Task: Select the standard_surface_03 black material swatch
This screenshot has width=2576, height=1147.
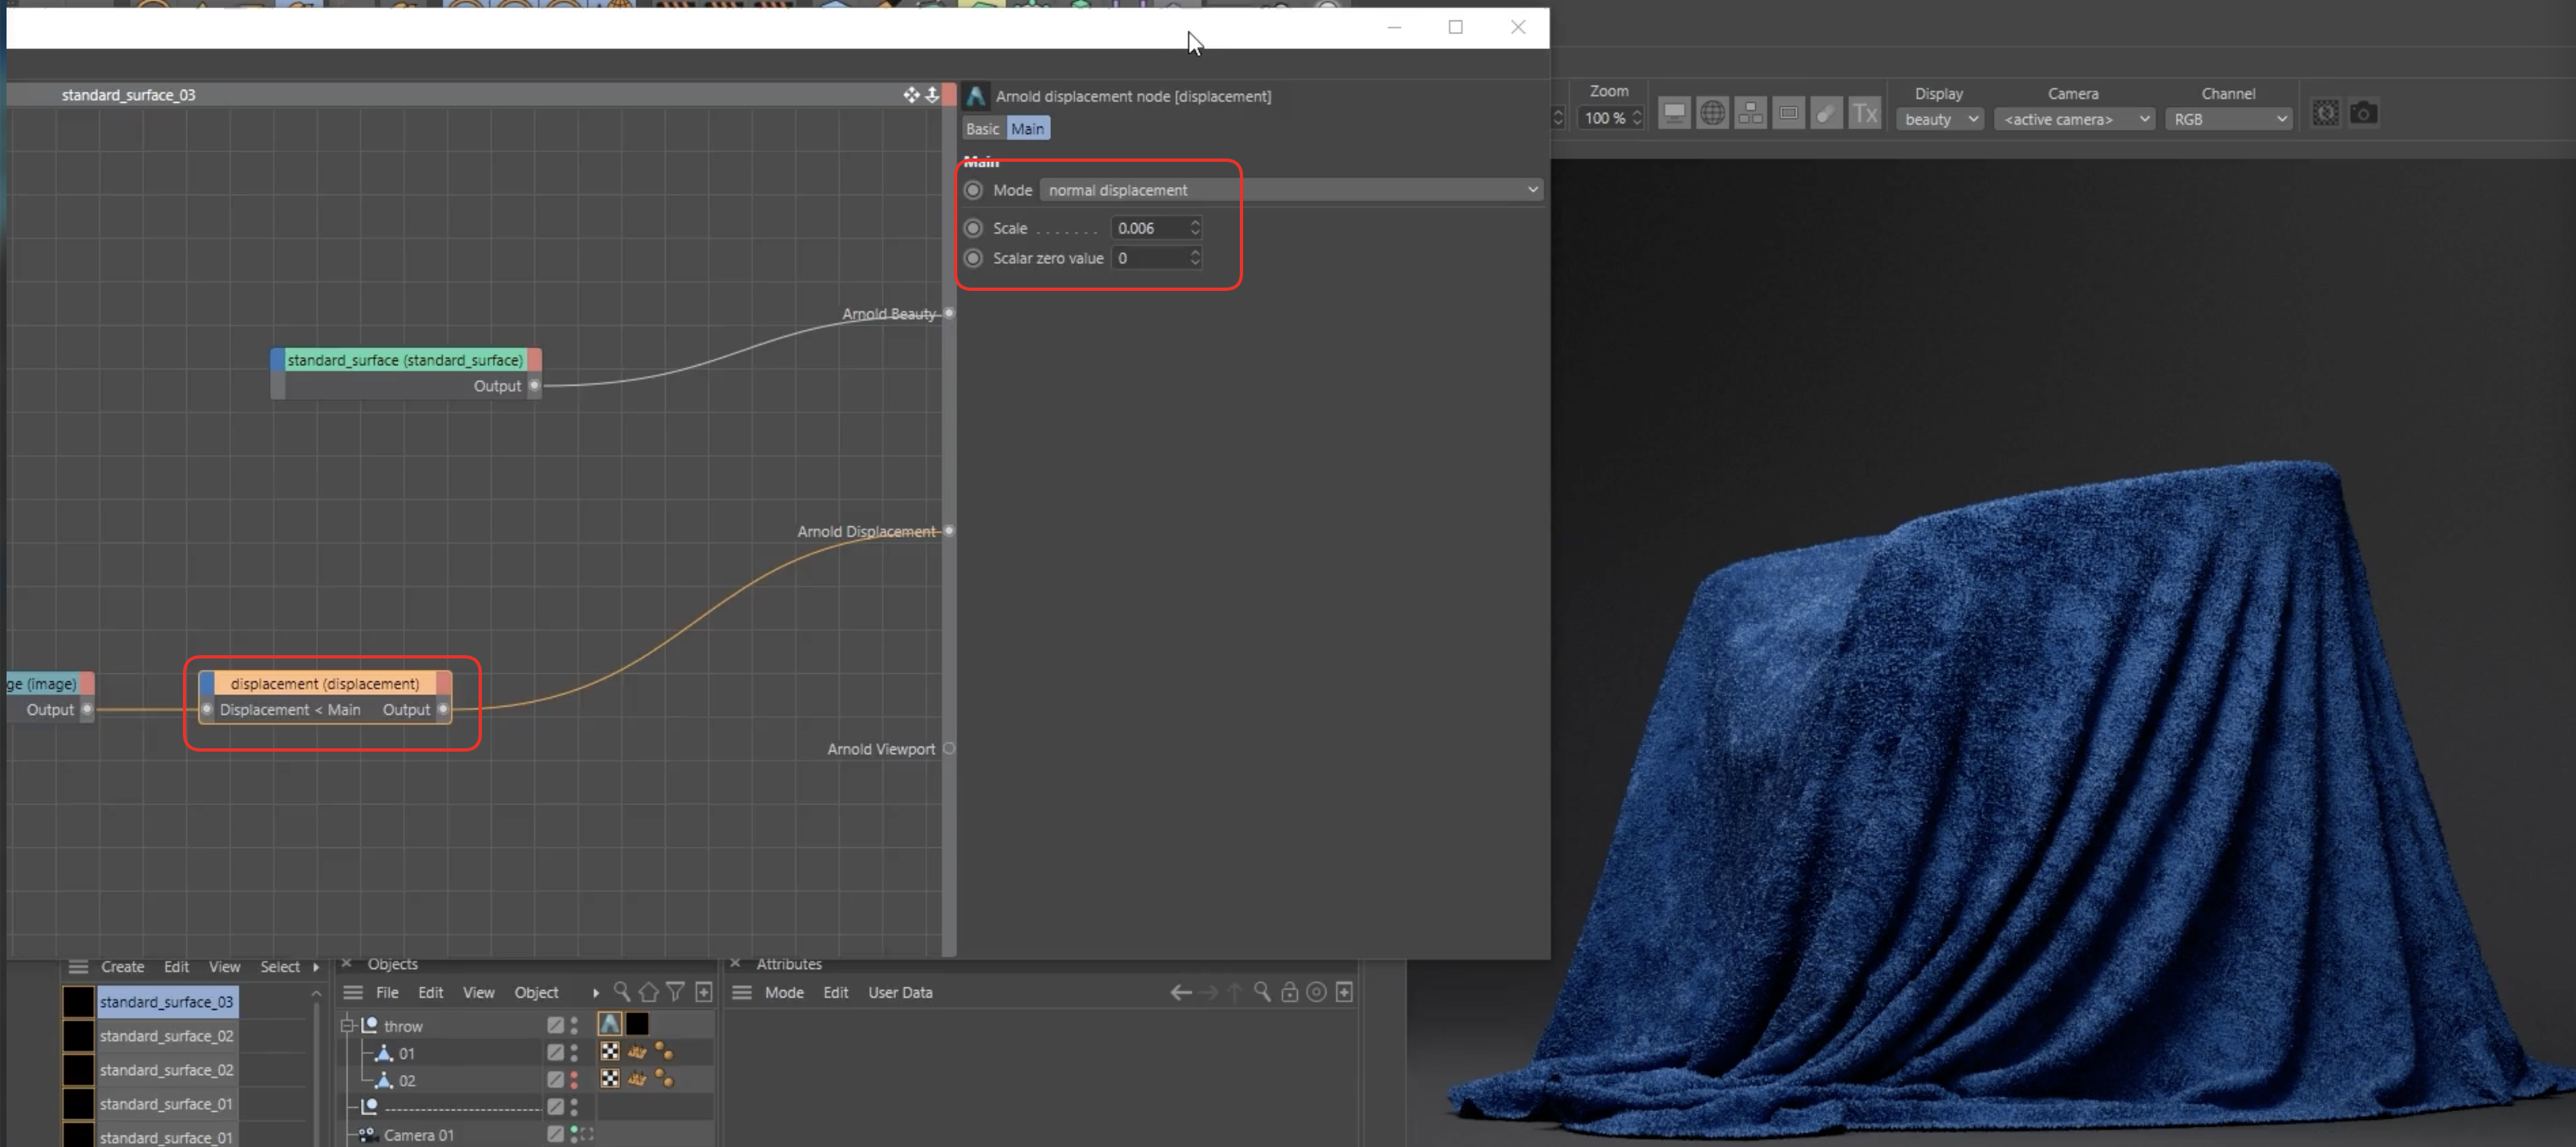Action: (78, 1002)
